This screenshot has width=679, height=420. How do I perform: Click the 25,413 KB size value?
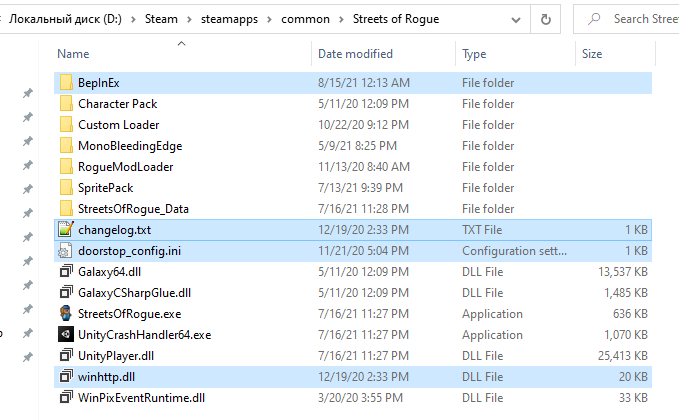click(x=623, y=356)
